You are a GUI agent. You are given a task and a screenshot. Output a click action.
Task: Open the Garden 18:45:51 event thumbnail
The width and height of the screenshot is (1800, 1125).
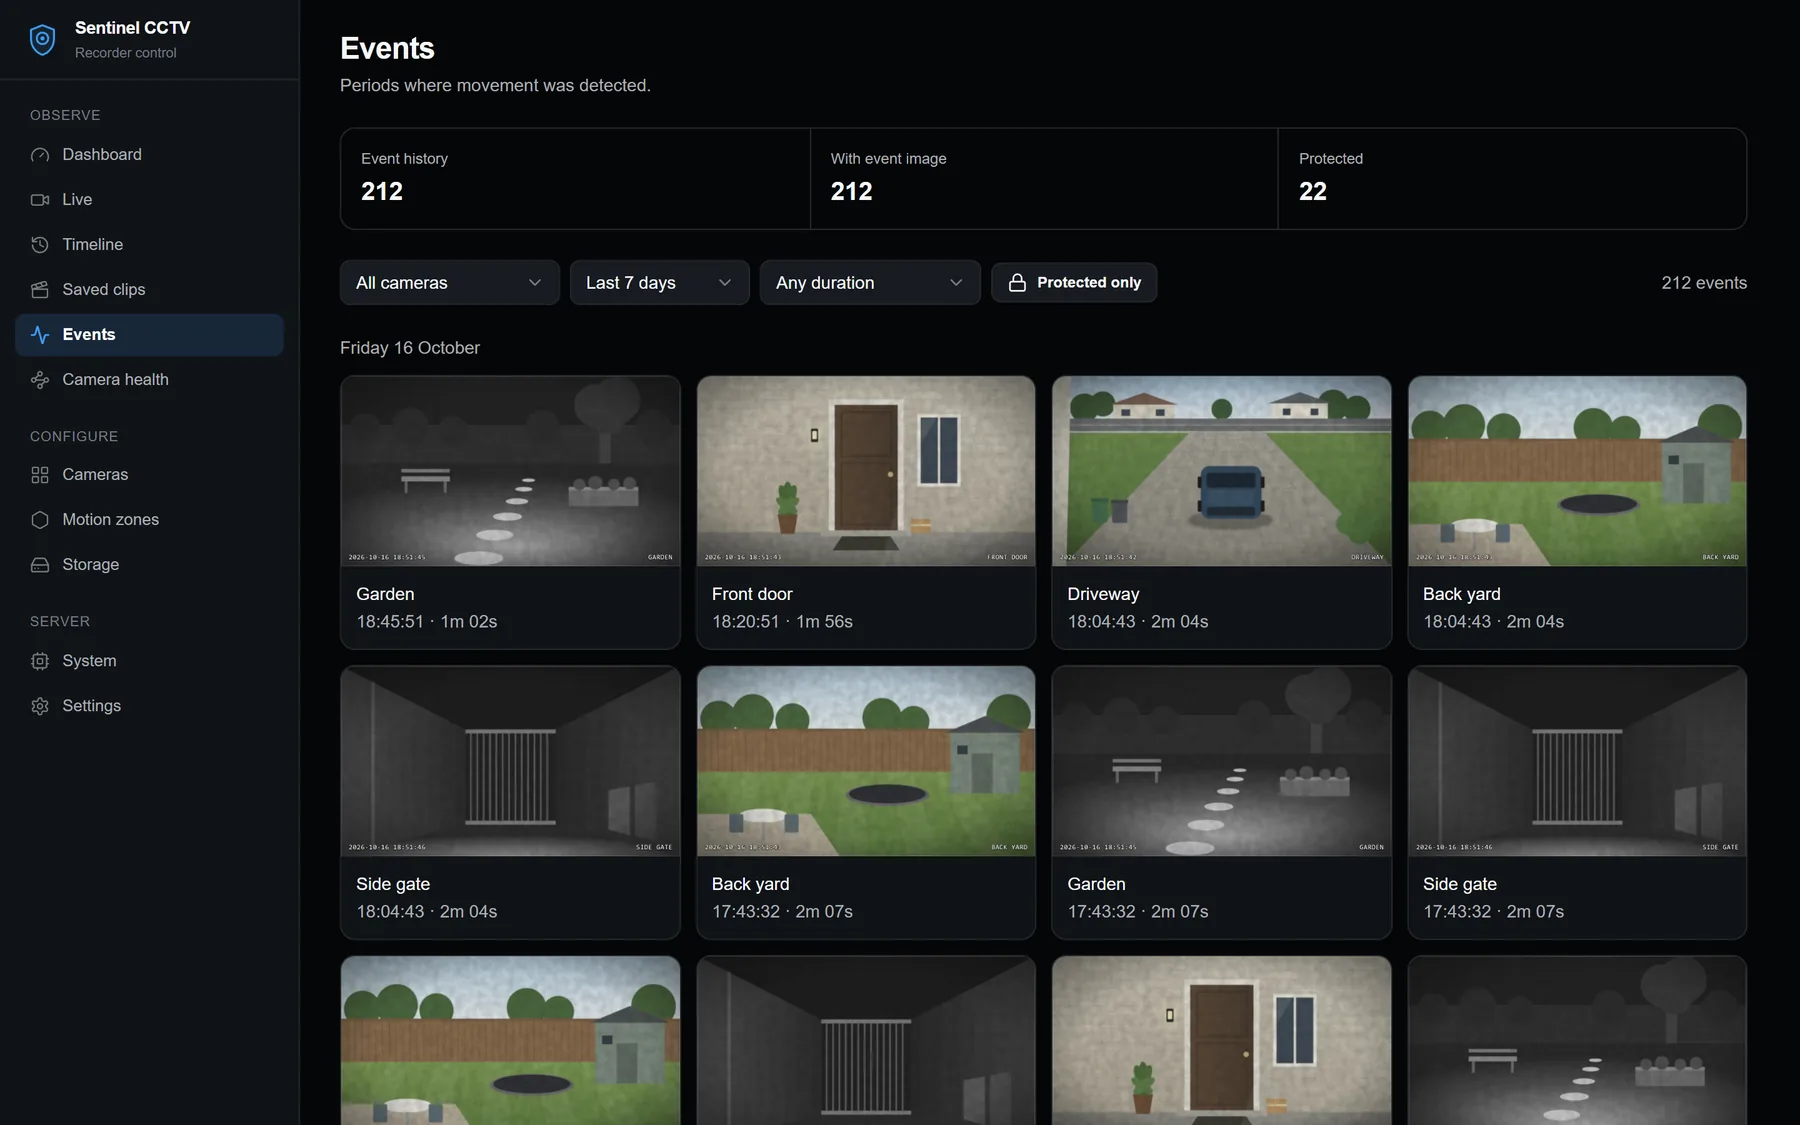(510, 471)
